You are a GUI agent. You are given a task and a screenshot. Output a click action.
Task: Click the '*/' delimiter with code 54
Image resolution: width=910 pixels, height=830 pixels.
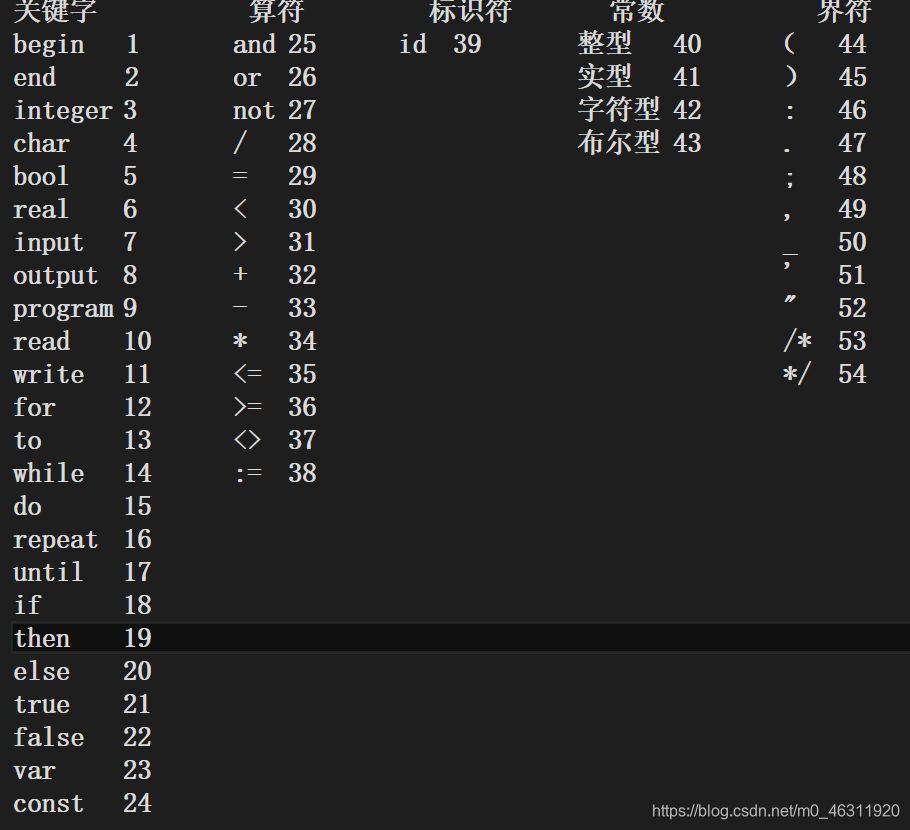[797, 374]
